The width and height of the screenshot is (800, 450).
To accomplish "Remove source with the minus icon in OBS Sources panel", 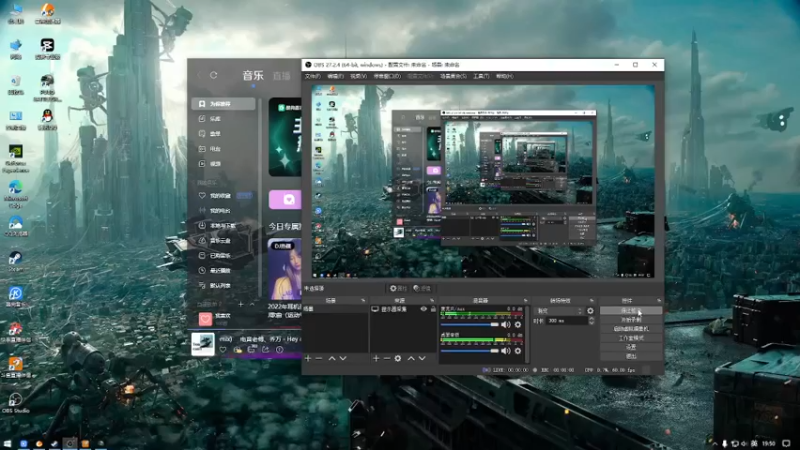I will [x=387, y=358].
